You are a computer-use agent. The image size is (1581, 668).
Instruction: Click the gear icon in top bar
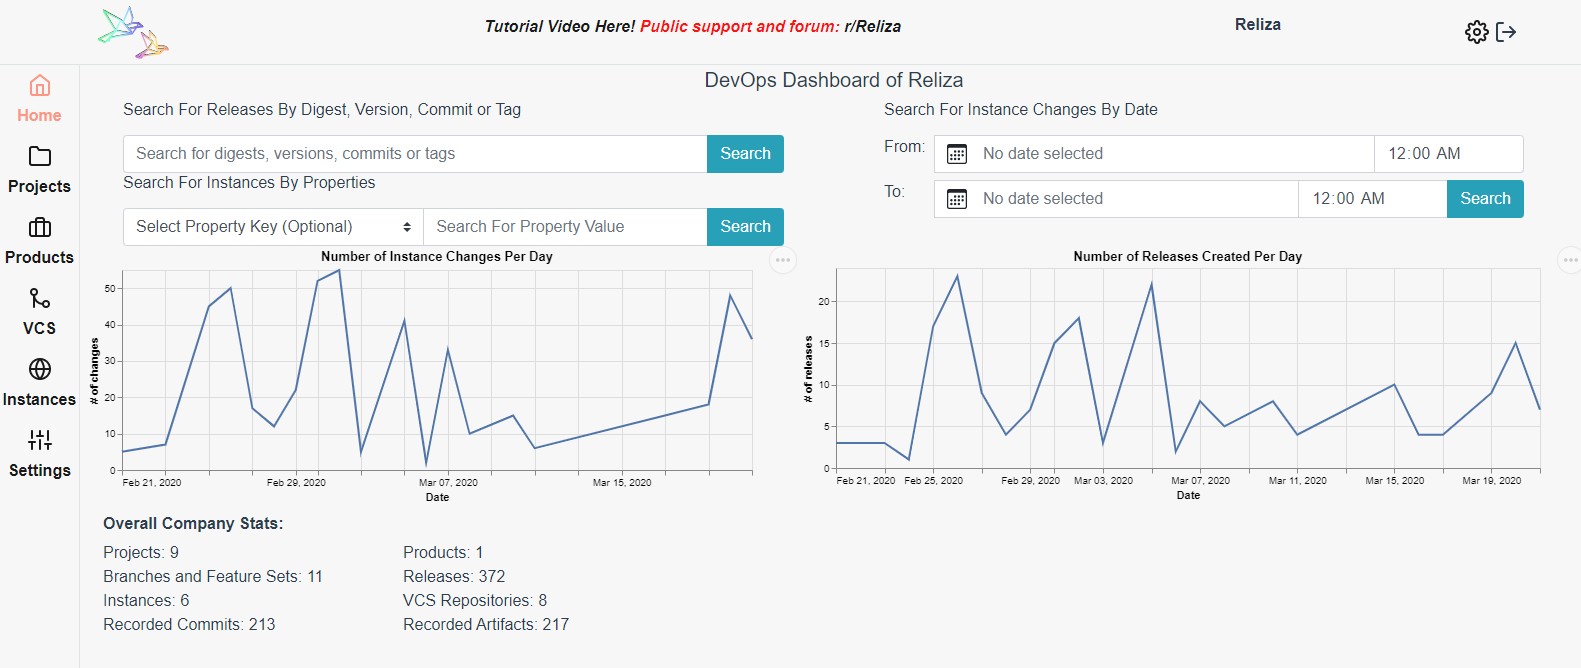1476,33
